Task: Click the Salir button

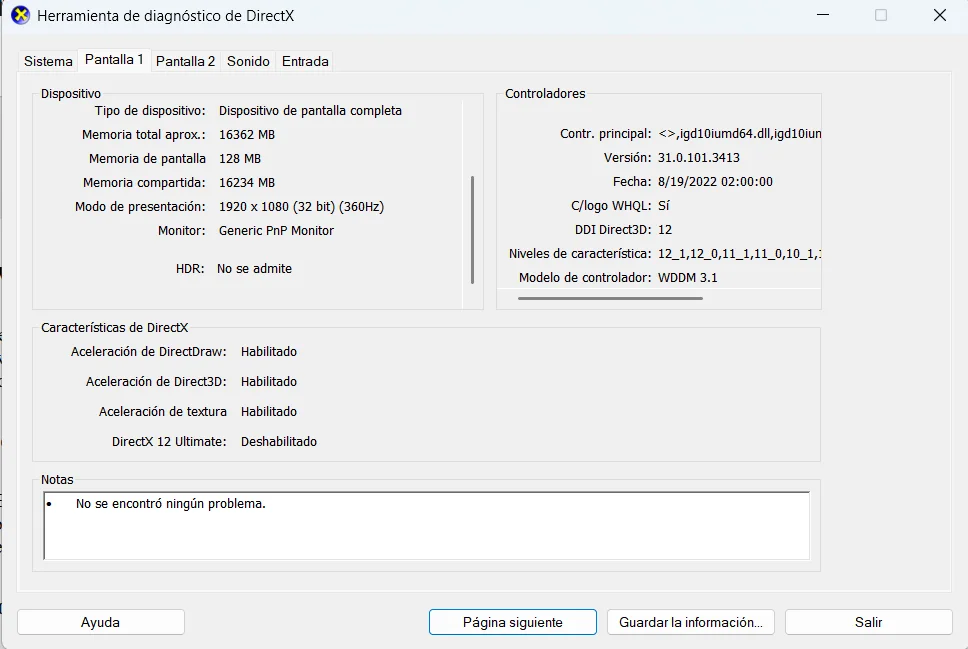Action: (x=868, y=622)
